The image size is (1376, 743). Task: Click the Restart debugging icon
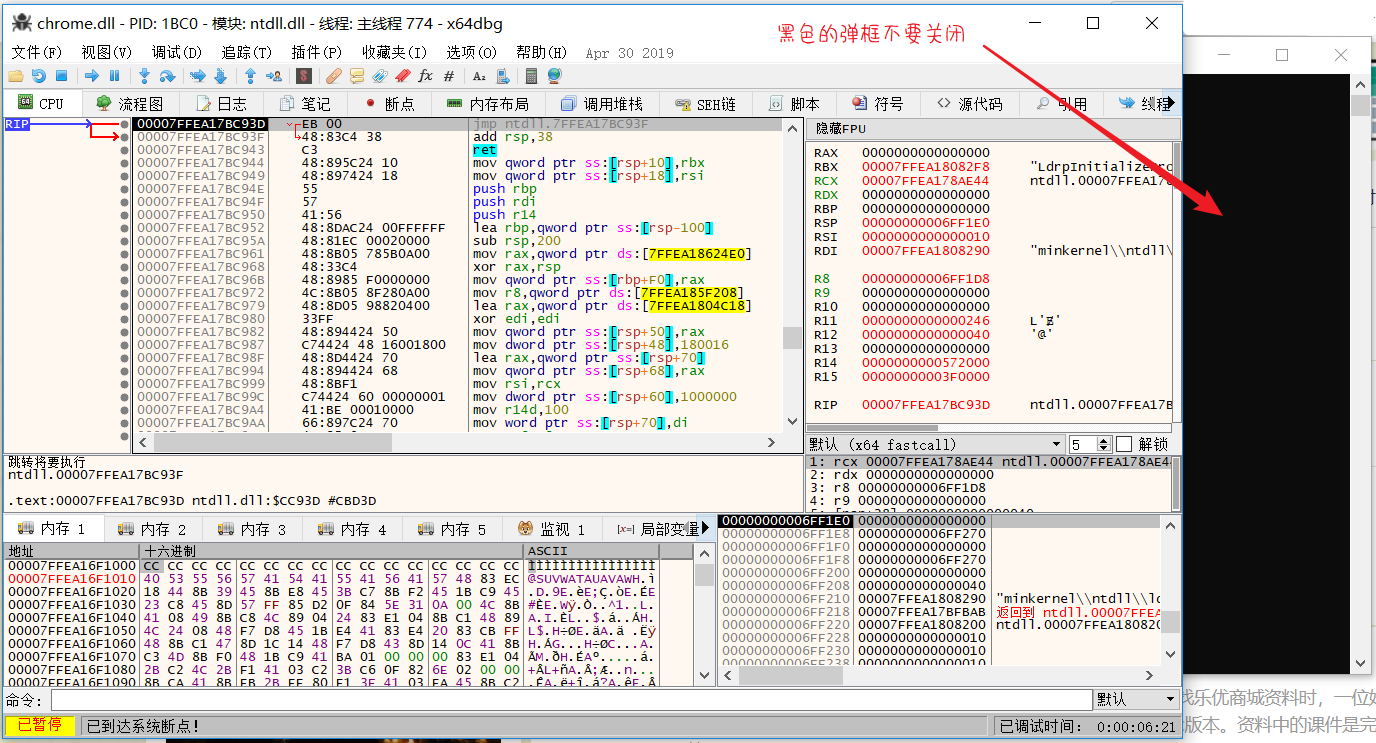(38, 76)
